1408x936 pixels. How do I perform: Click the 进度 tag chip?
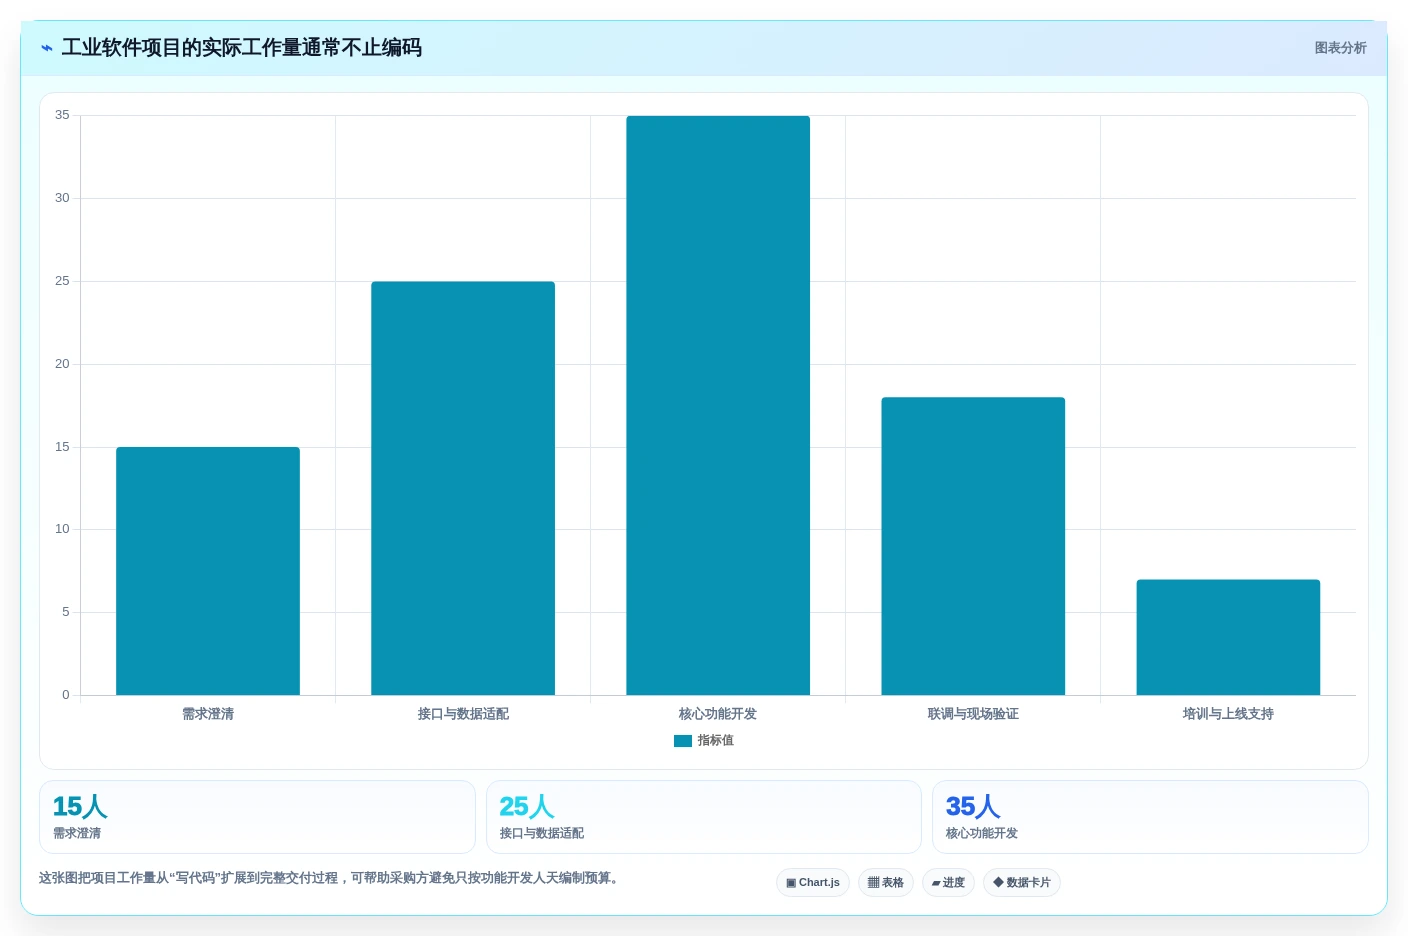coord(948,883)
